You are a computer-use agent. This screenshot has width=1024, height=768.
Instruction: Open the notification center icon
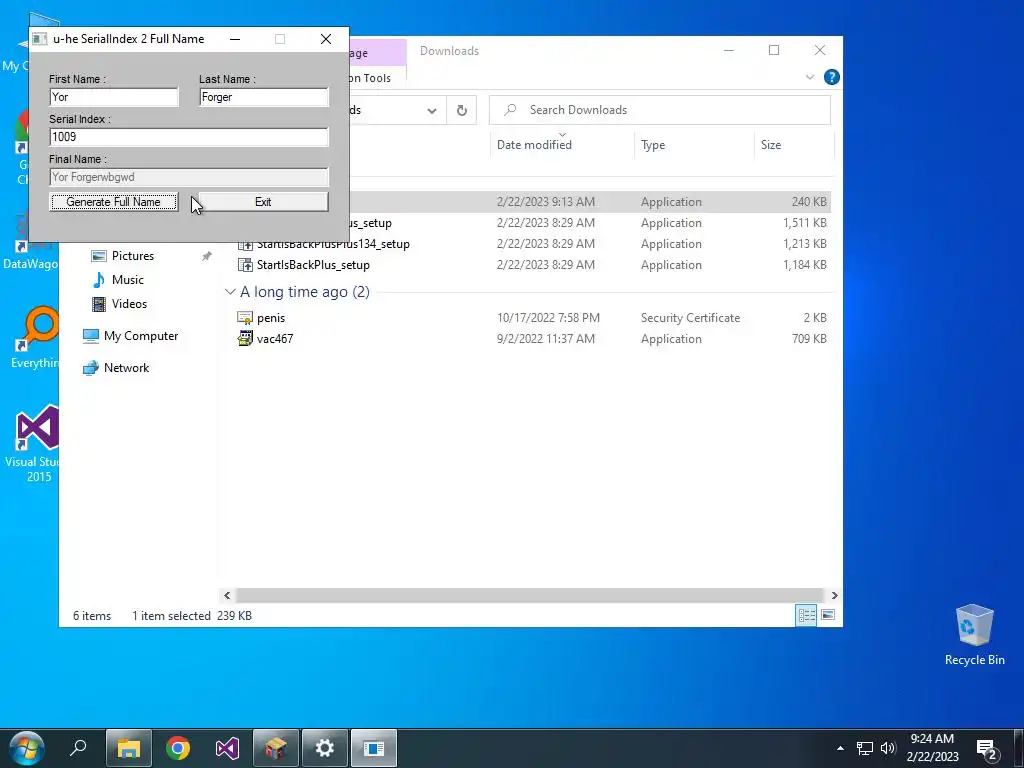tap(987, 749)
